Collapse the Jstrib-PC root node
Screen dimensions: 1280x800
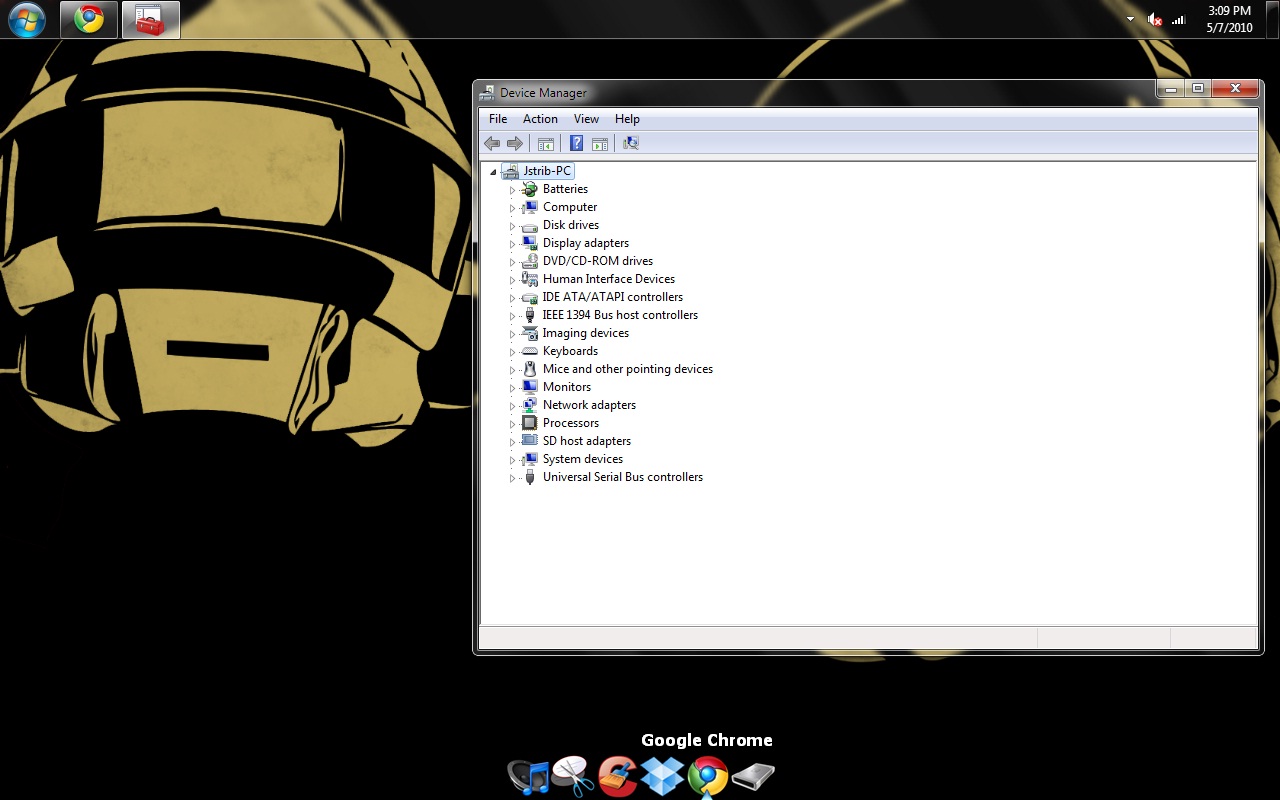(x=493, y=172)
